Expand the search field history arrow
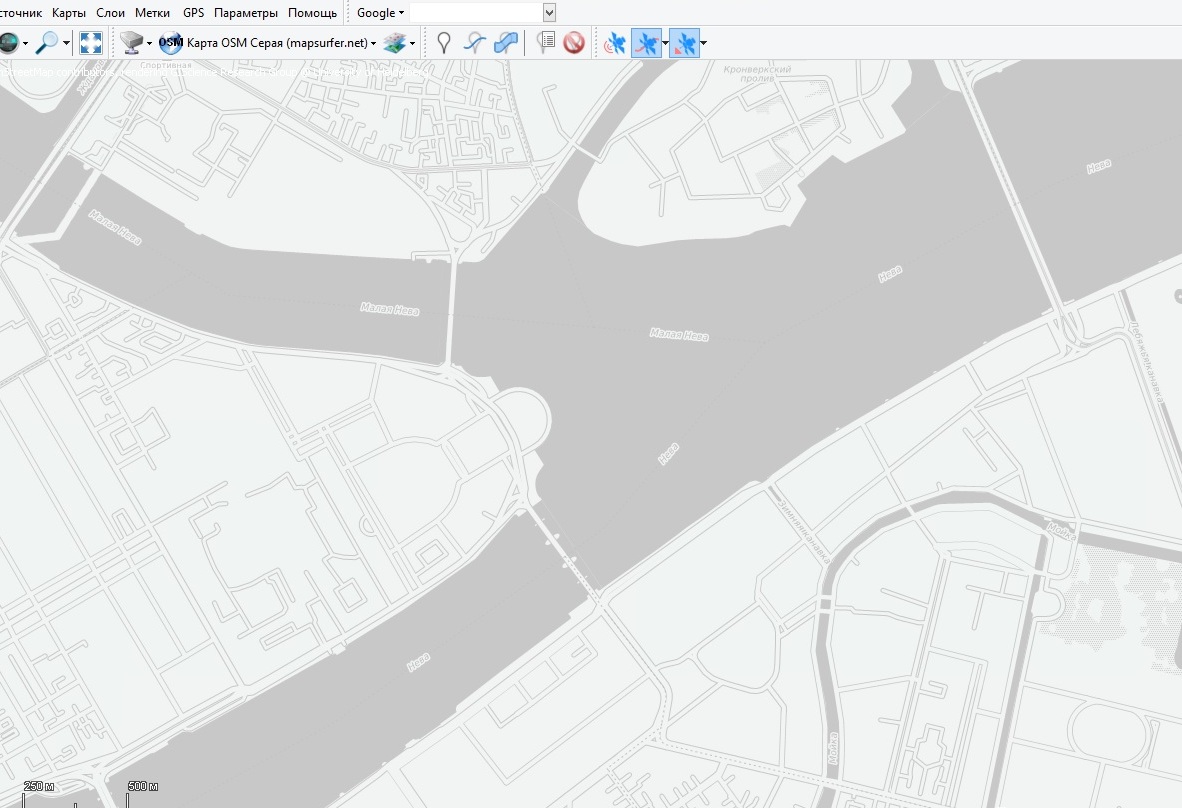 (549, 13)
